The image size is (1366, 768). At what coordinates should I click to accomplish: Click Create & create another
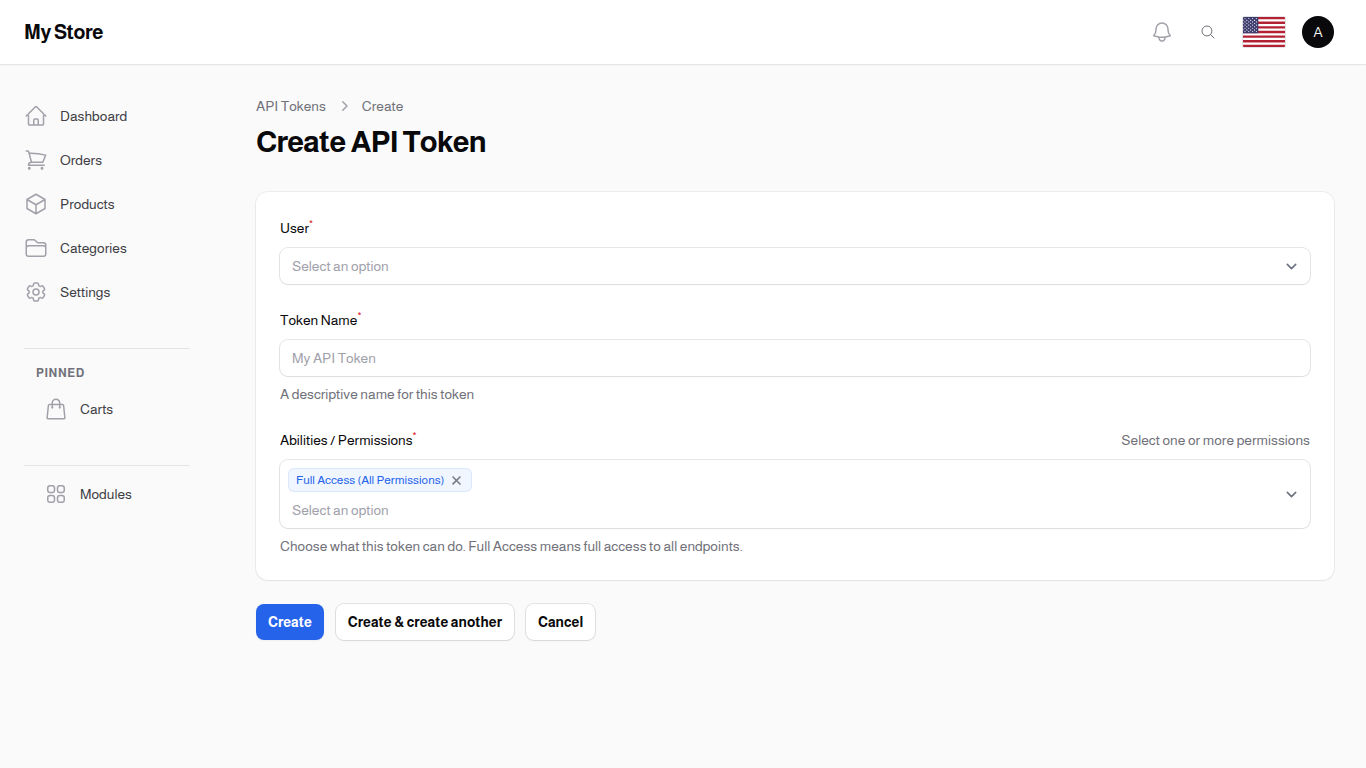(x=424, y=622)
